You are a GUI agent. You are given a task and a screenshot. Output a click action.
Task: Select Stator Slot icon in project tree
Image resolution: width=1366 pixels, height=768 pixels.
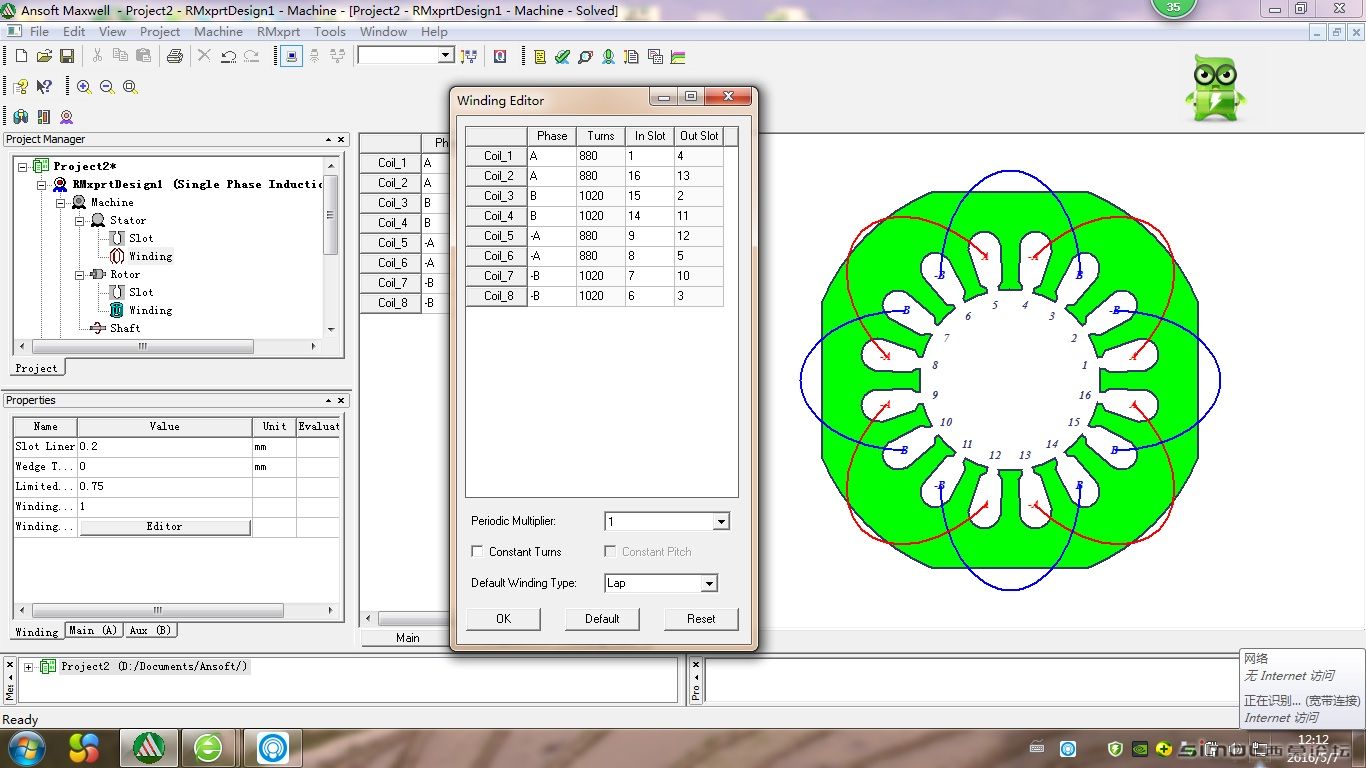(117, 238)
